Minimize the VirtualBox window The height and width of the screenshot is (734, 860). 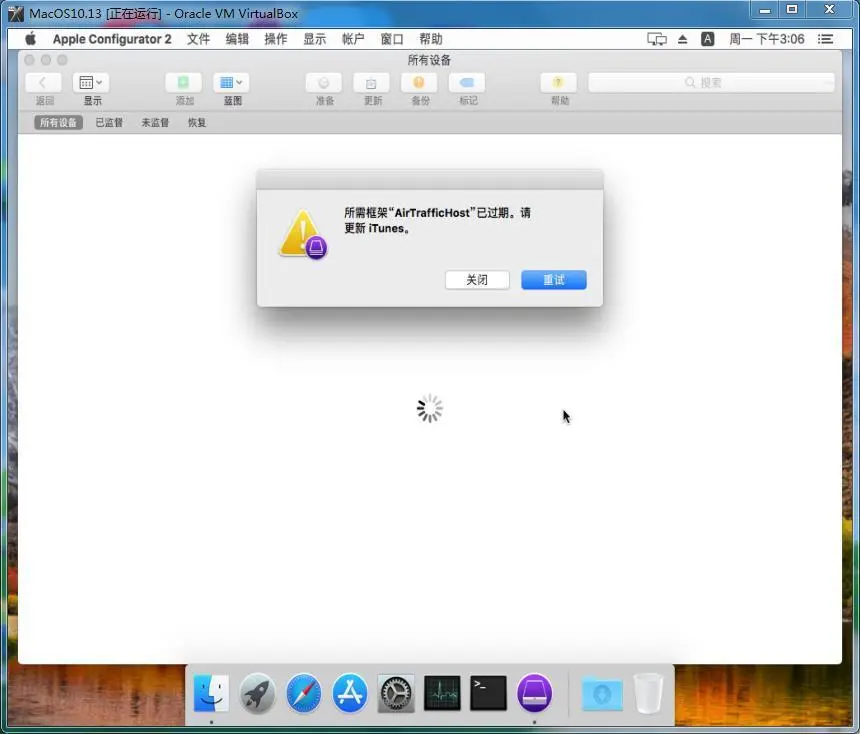point(766,10)
